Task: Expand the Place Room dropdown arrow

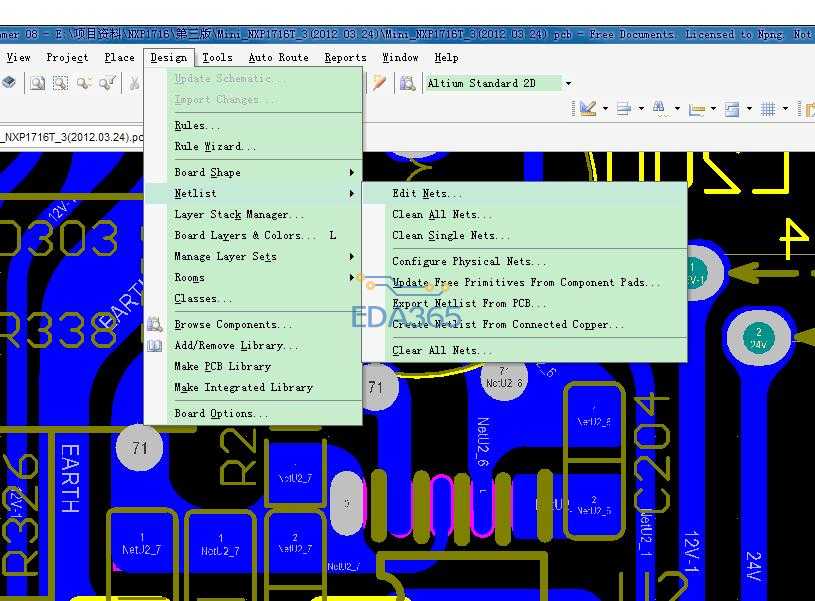Action: coord(749,109)
